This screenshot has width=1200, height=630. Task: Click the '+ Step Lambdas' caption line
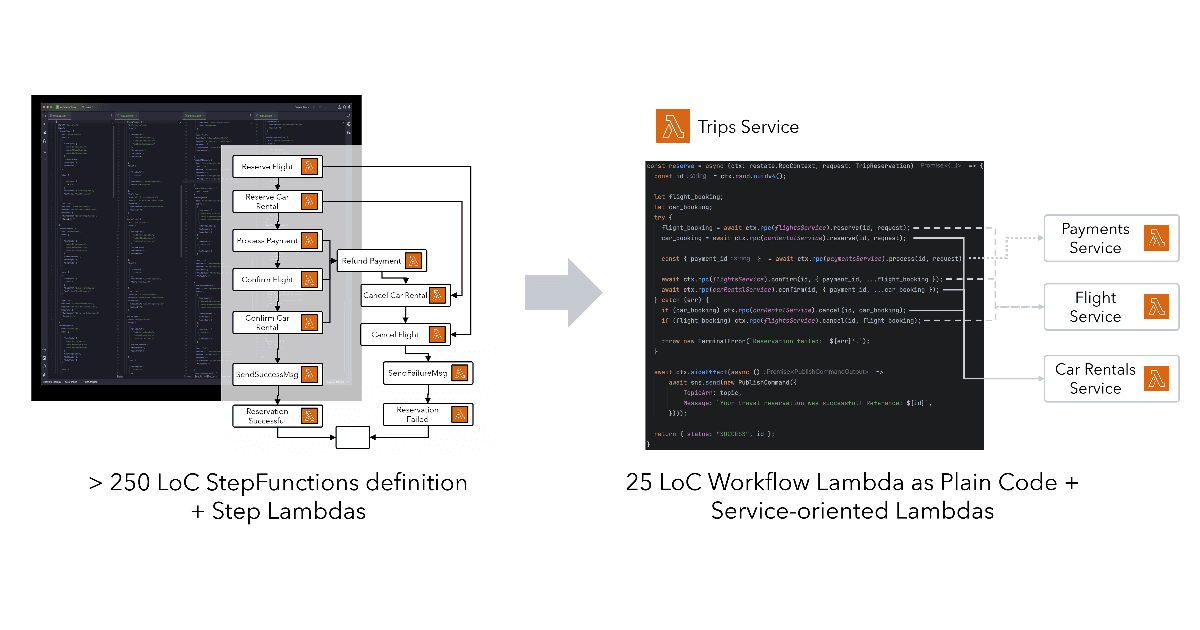[x=278, y=511]
